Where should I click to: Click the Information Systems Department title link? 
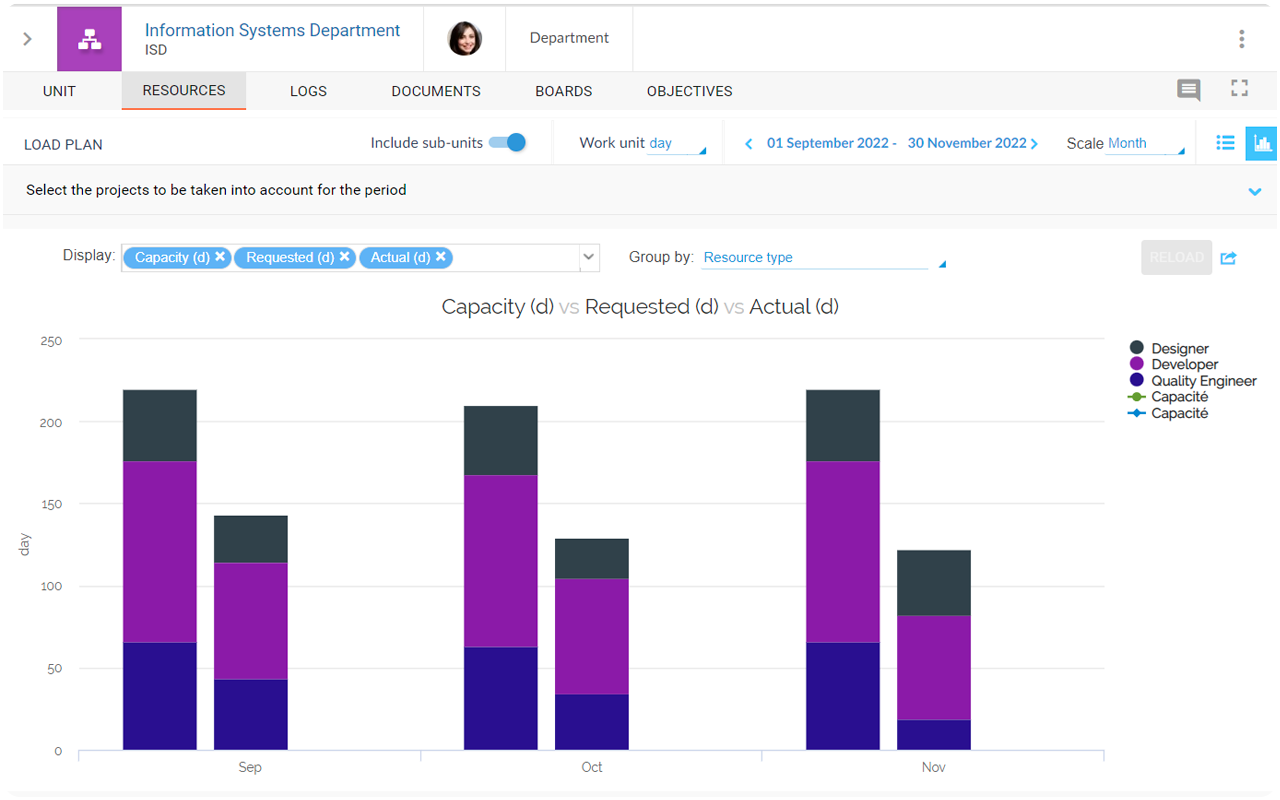click(272, 30)
